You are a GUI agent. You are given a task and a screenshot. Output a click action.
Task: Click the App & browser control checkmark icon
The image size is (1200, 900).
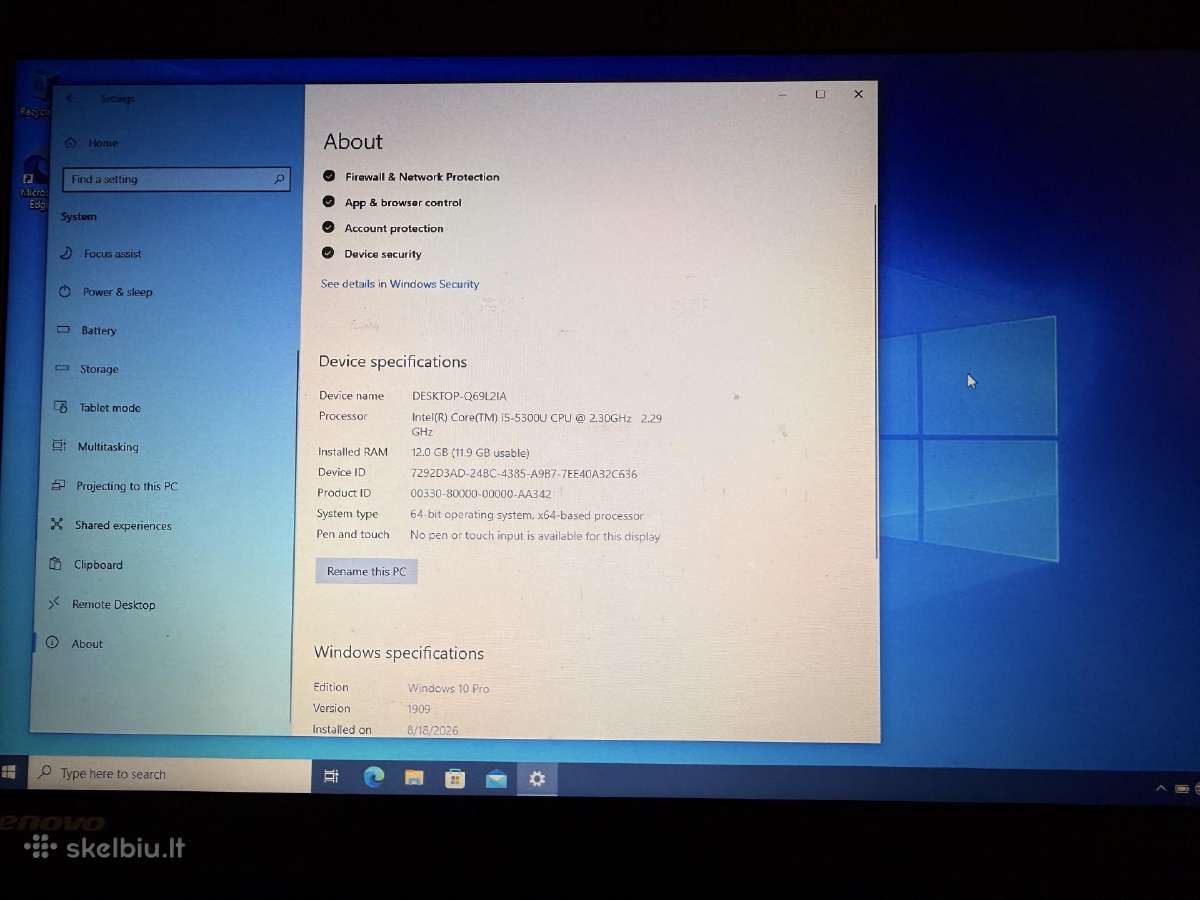pyautogui.click(x=328, y=202)
